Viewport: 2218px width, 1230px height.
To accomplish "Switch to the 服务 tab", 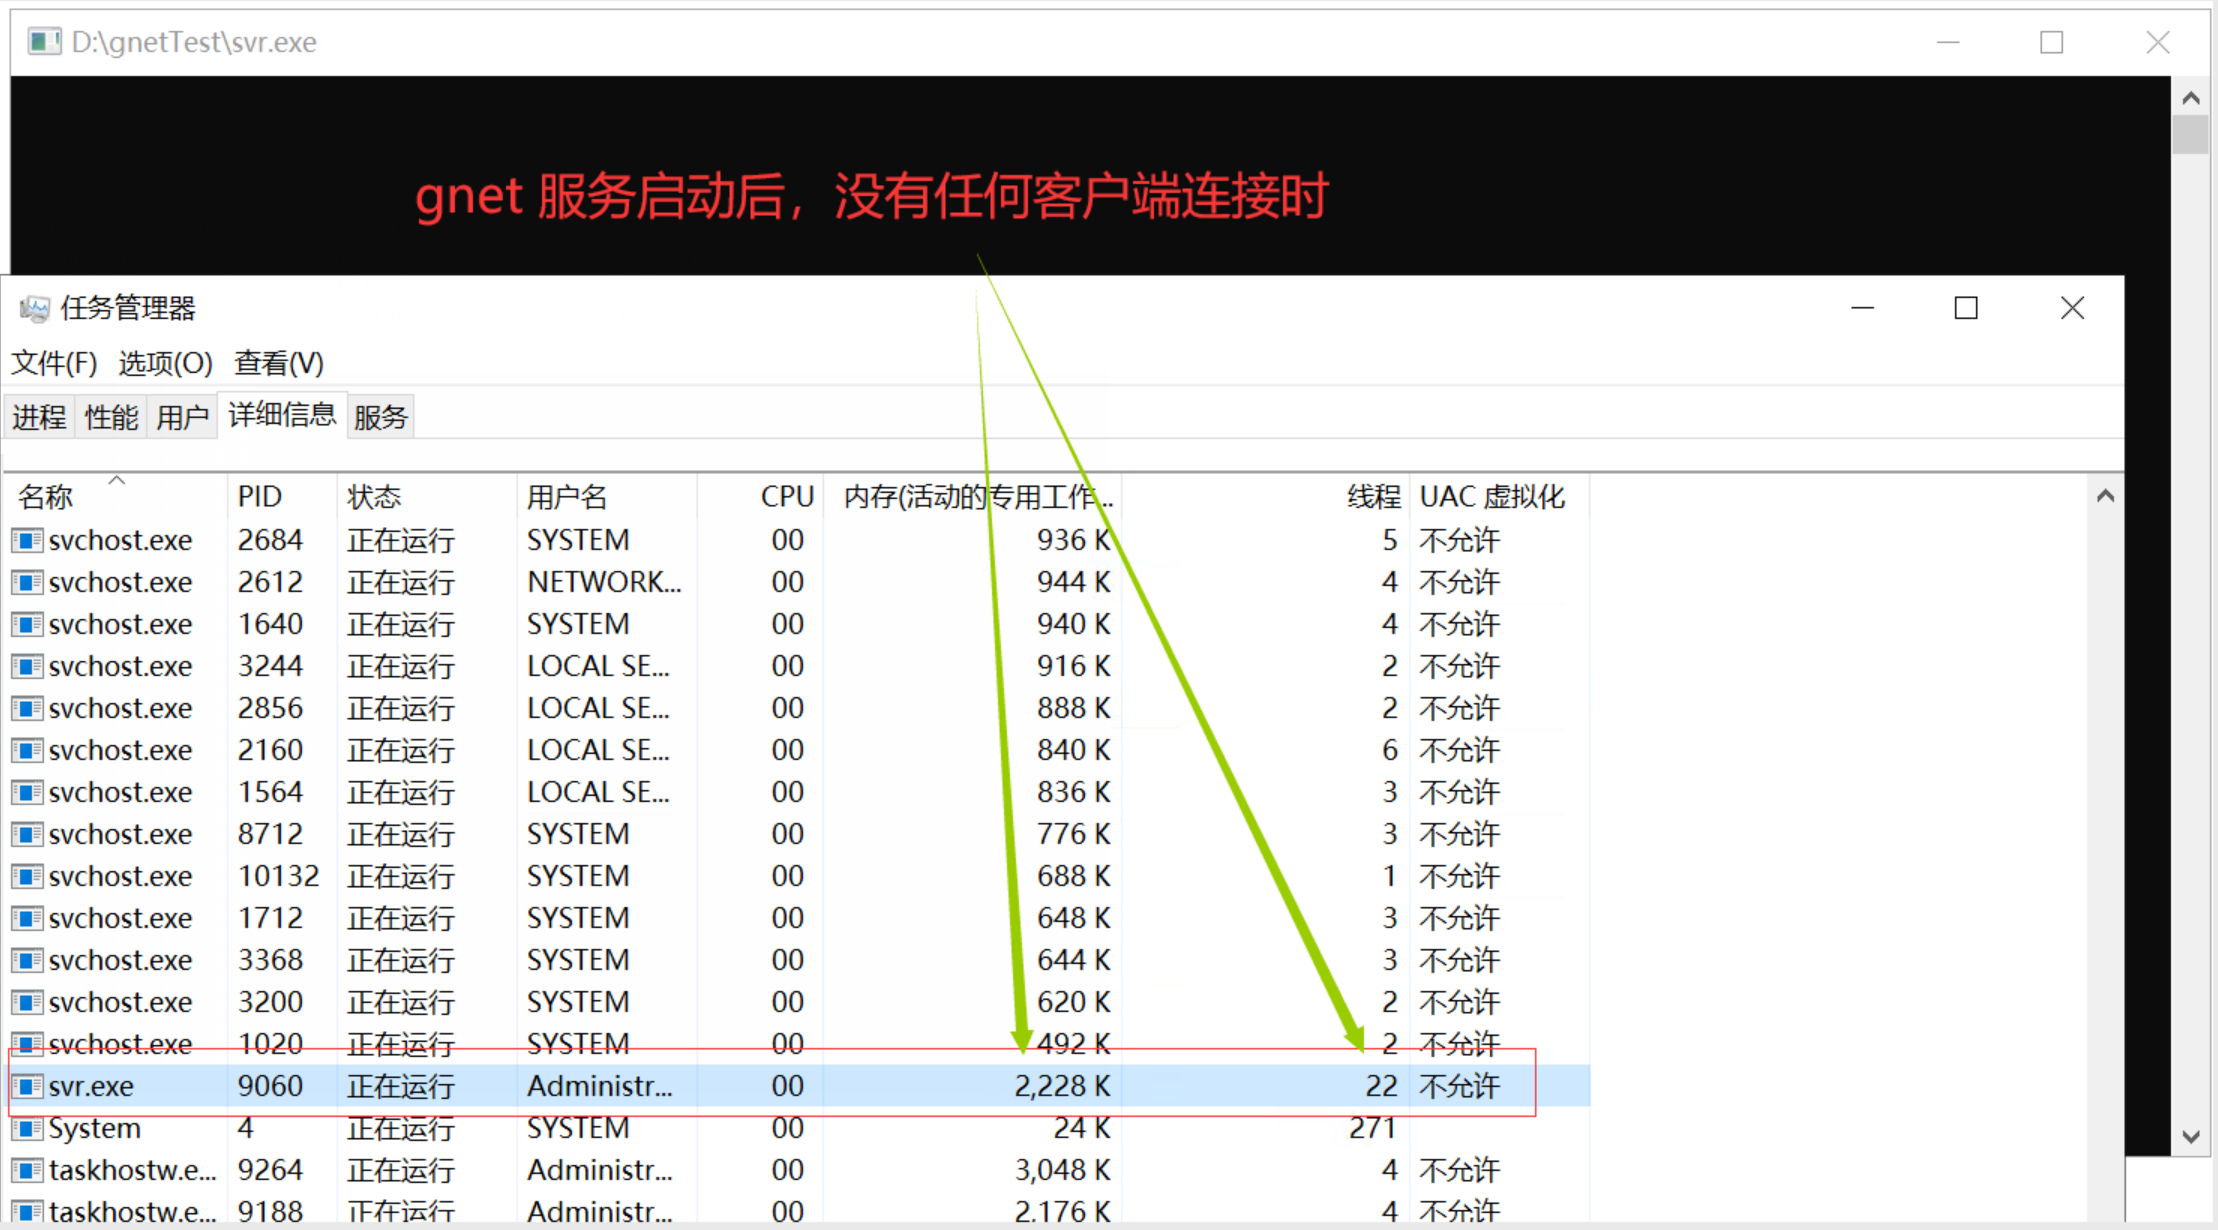I will coord(380,416).
